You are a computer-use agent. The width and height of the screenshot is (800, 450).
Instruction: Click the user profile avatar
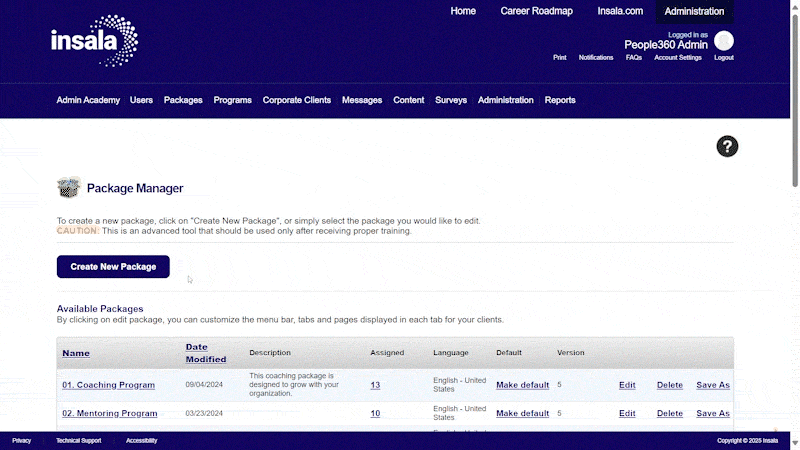723,41
